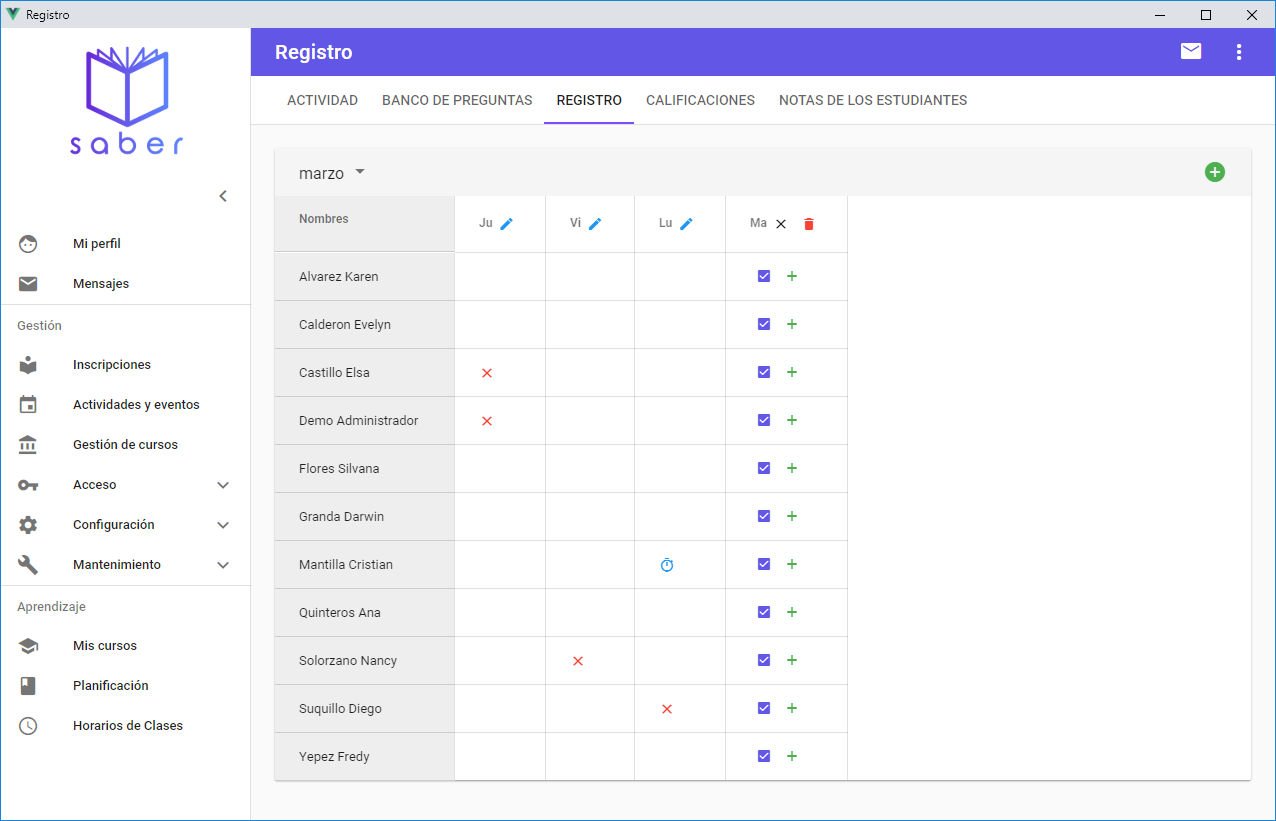The image size is (1276, 821).
Task: Uncheck attendance for Flores Silvana
Action: [764, 468]
